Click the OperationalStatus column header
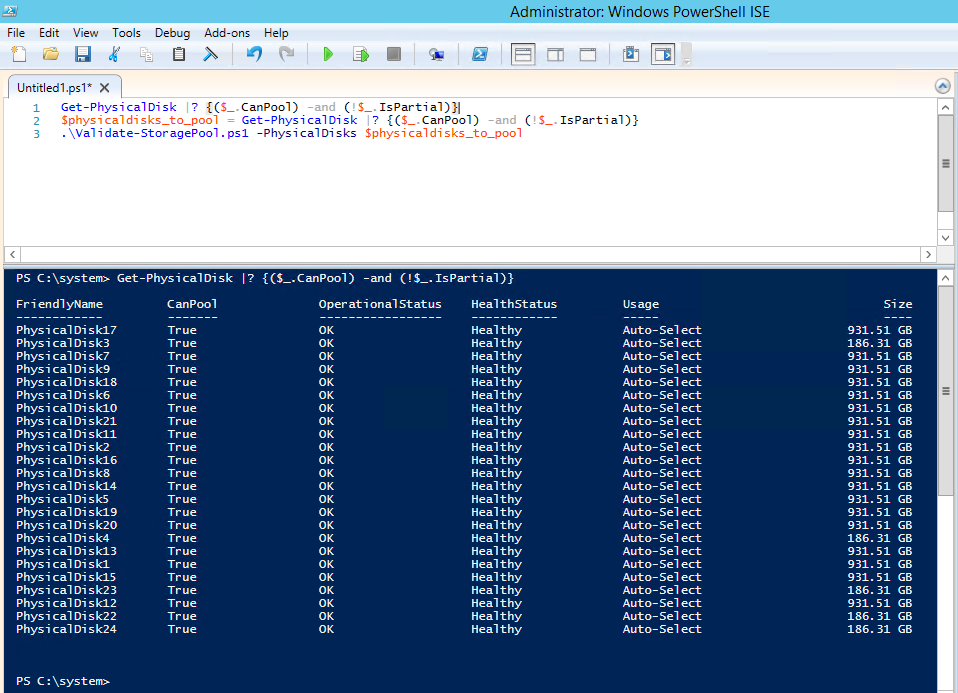This screenshot has height=693, width=958. 380,304
